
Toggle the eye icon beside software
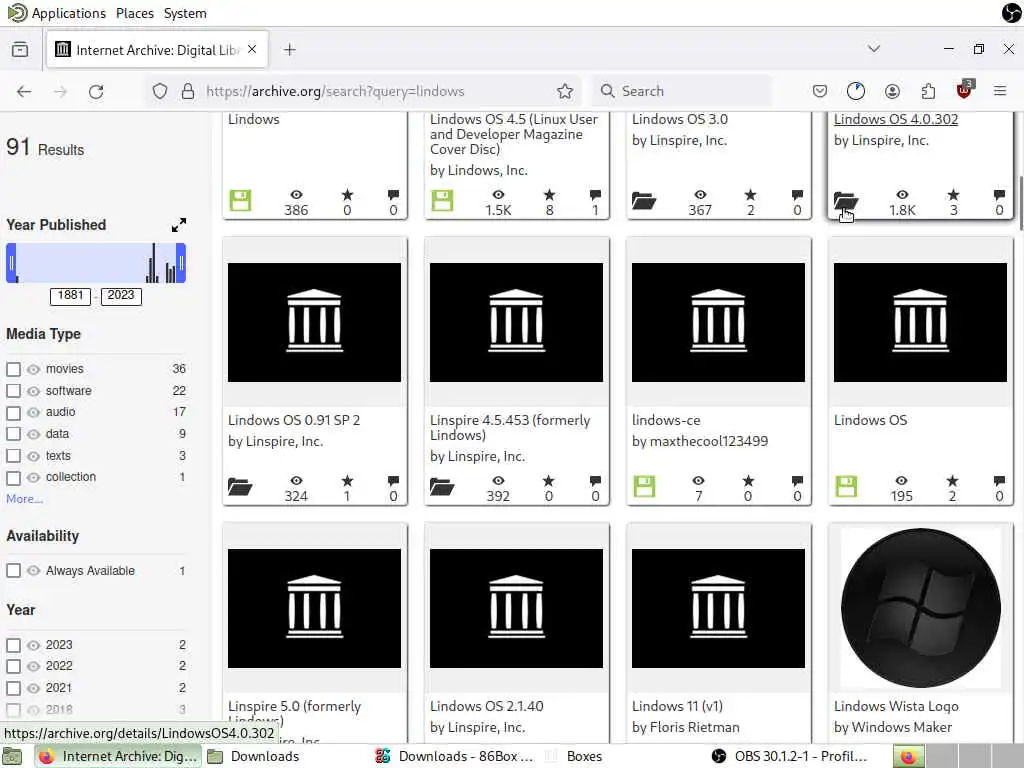33,391
